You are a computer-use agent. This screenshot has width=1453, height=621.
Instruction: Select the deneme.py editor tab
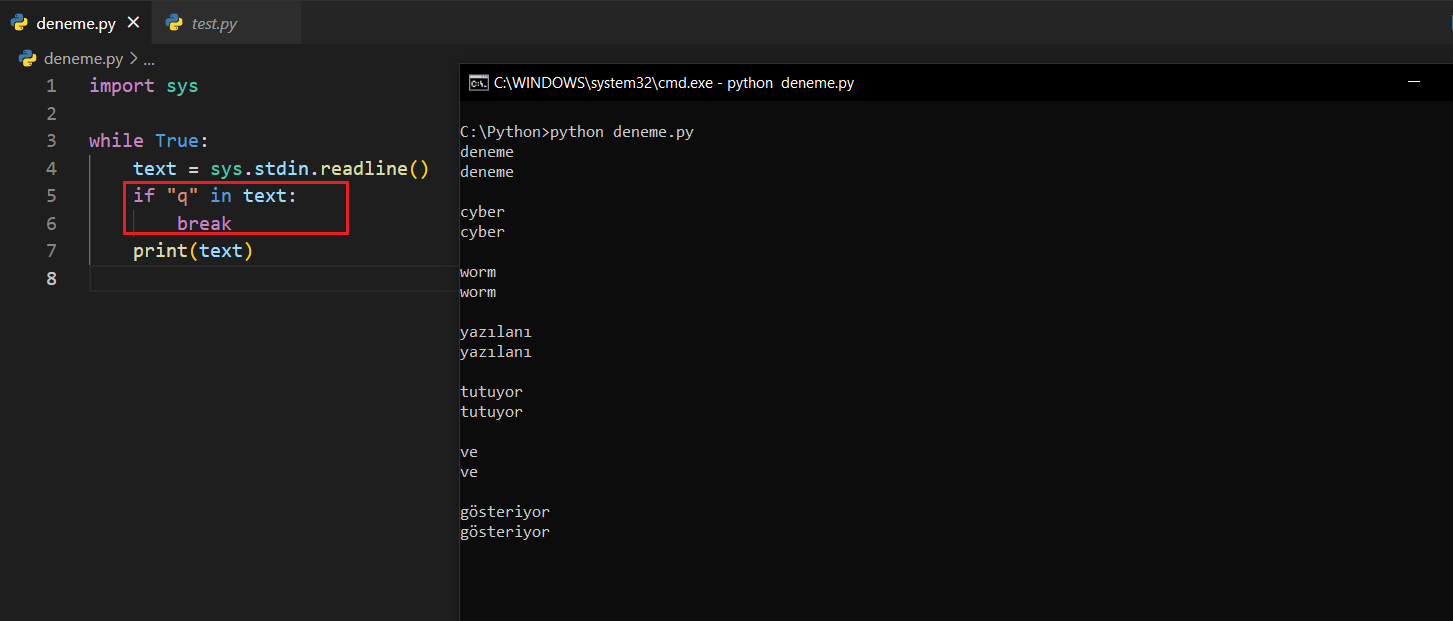coord(75,23)
